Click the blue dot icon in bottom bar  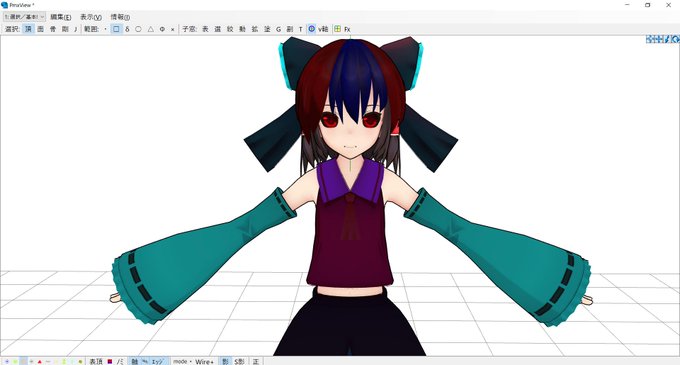coord(7,361)
